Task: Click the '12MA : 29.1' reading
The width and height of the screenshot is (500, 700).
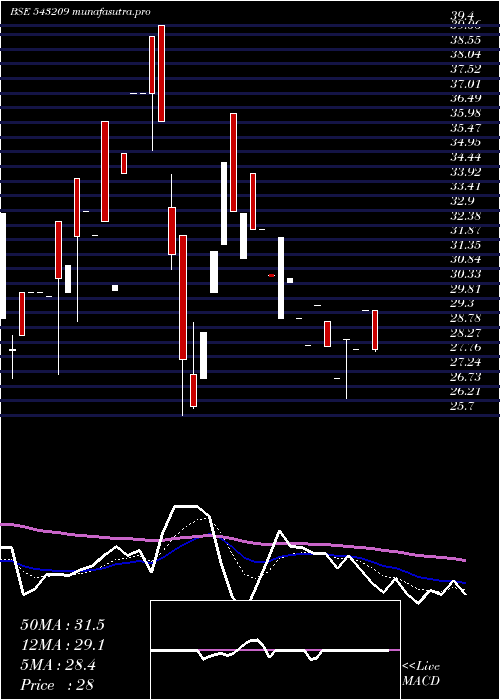Action: coord(62,645)
